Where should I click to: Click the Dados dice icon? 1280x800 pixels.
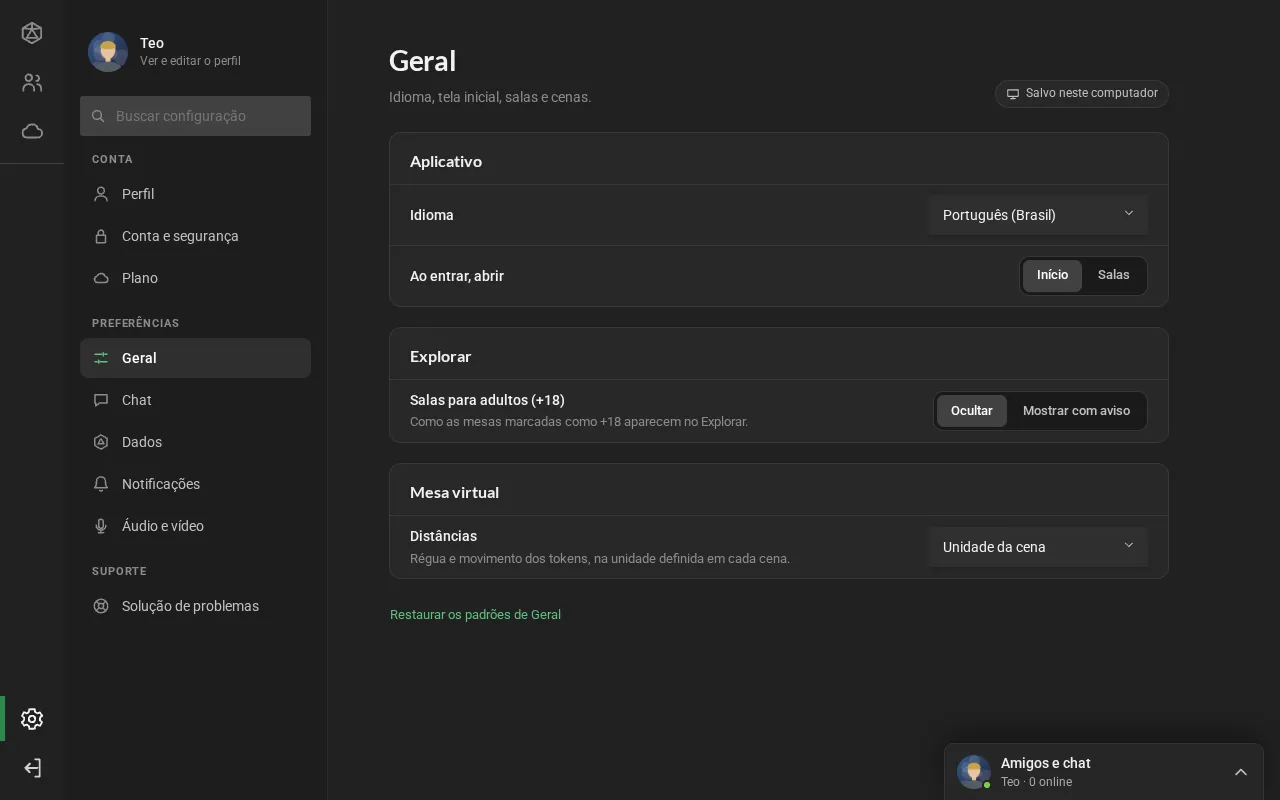(101, 442)
